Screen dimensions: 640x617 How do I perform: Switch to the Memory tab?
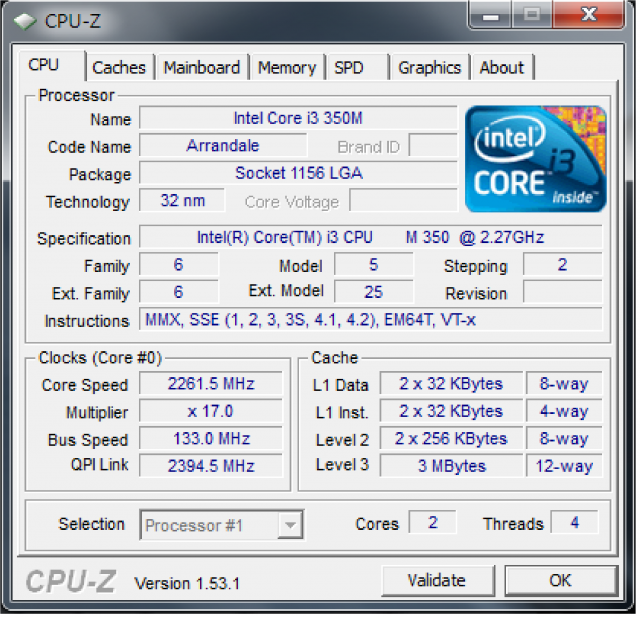click(x=288, y=68)
